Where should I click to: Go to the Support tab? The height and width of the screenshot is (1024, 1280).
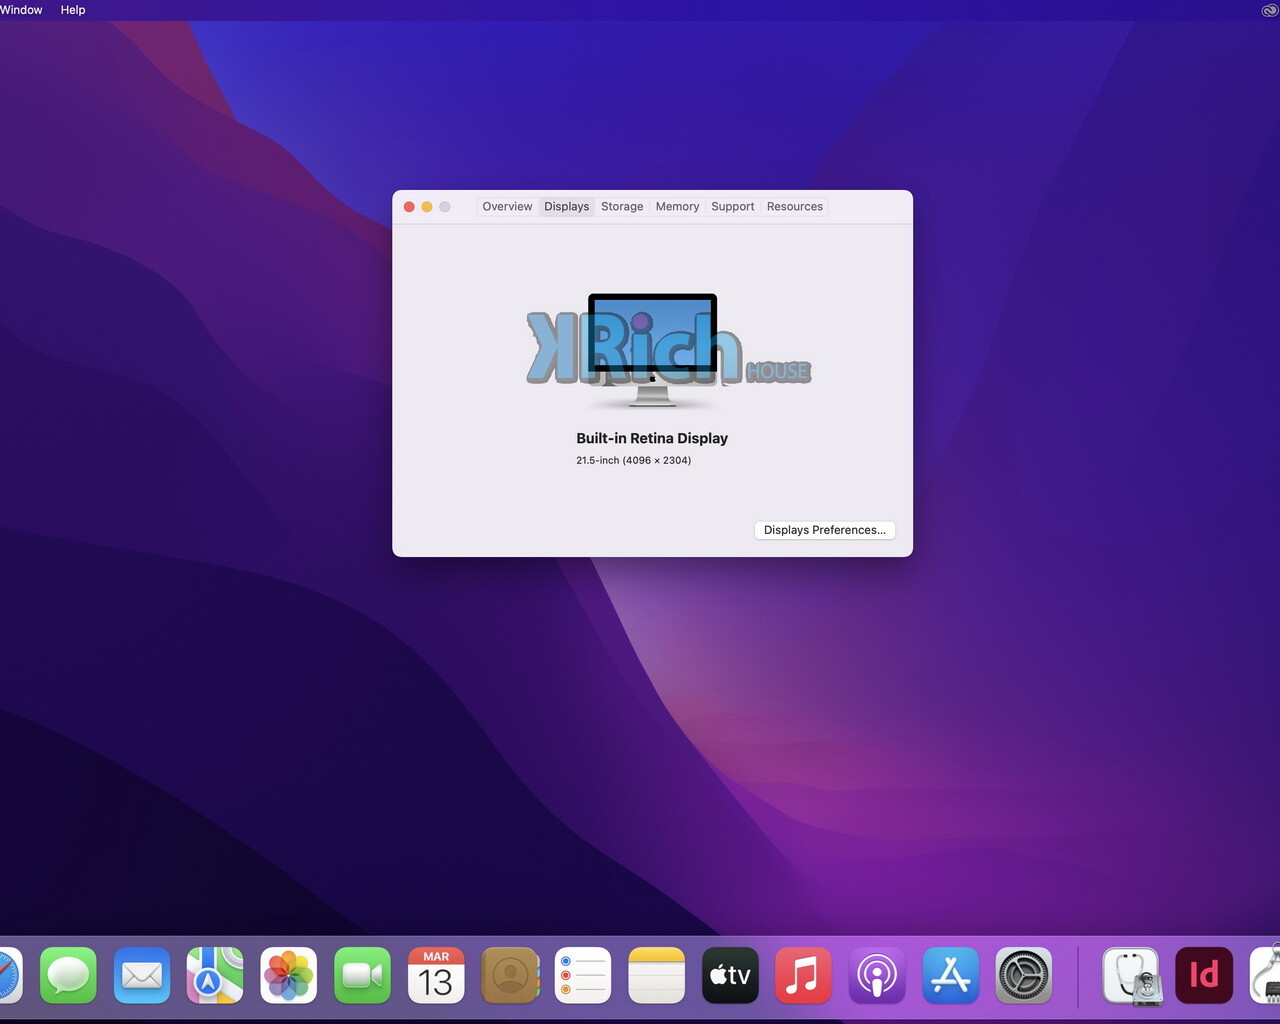point(733,207)
